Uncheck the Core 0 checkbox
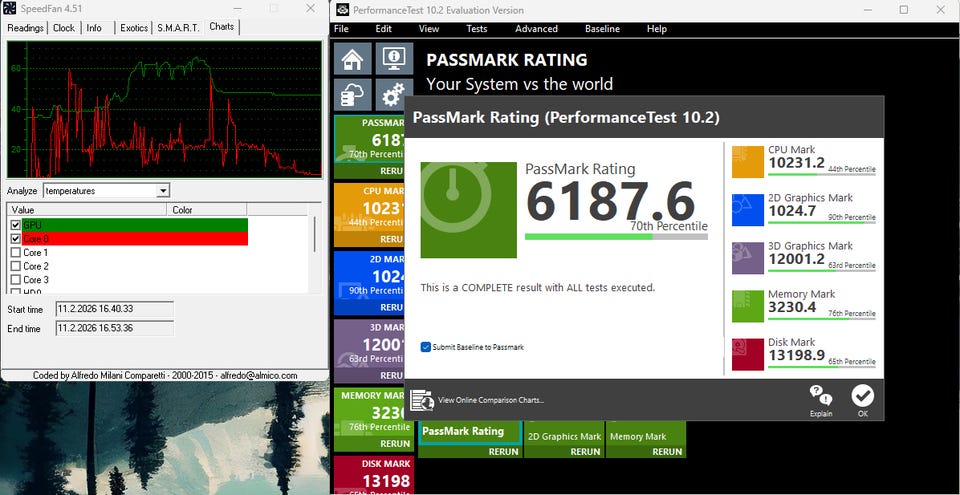This screenshot has width=960, height=495. 15,239
